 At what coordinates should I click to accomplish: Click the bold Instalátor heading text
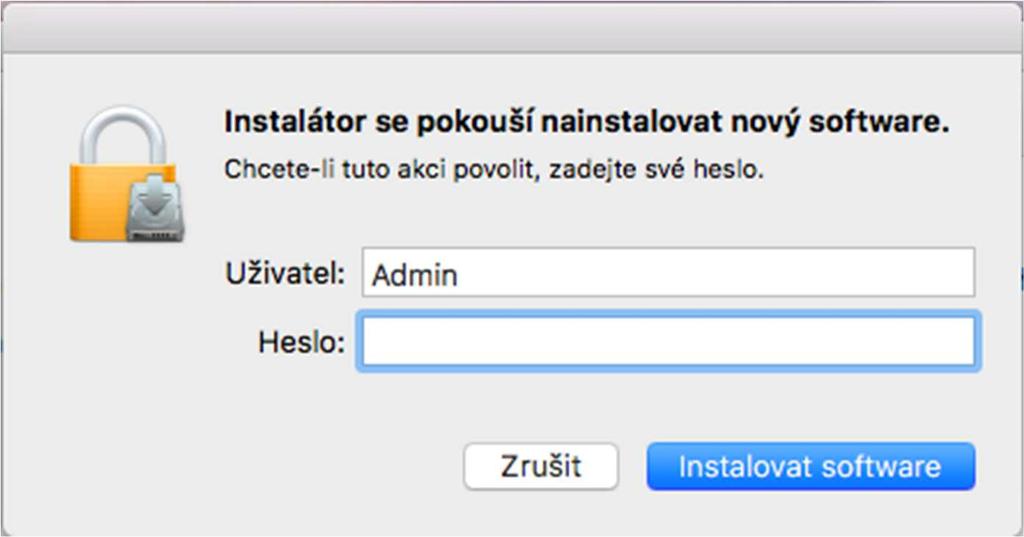(x=586, y=122)
